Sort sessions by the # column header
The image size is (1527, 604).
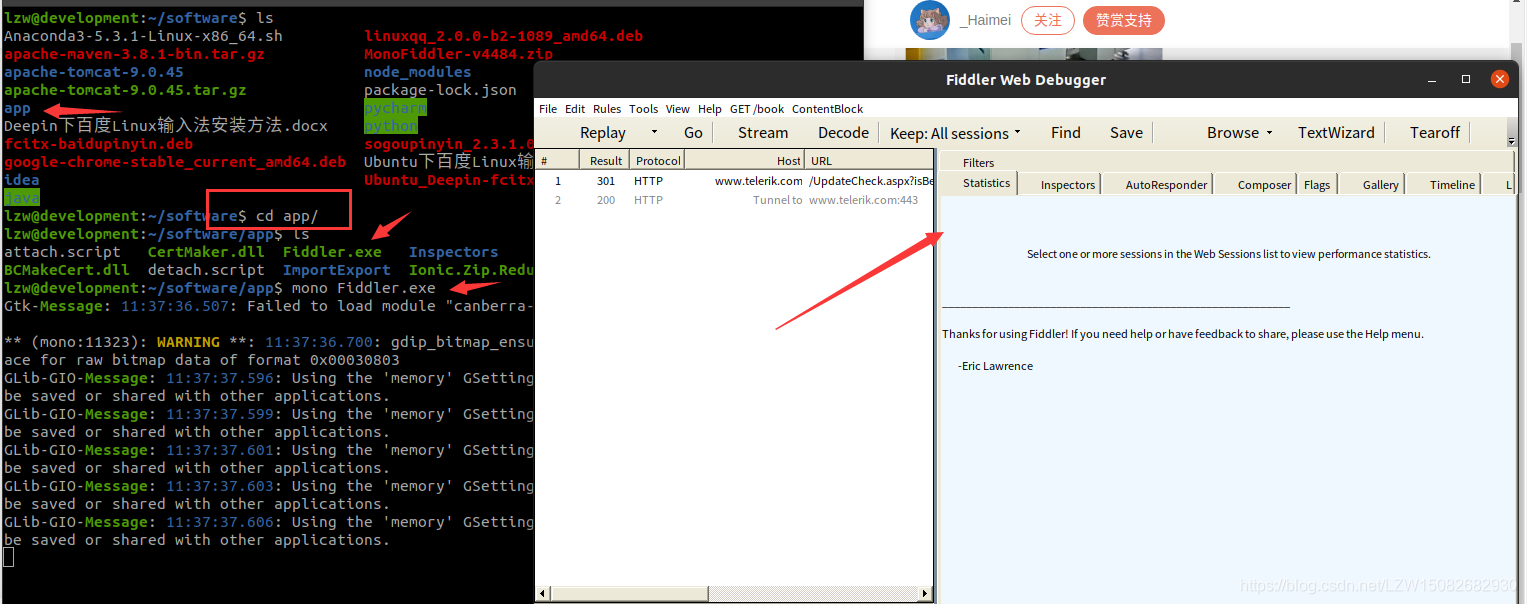click(557, 160)
